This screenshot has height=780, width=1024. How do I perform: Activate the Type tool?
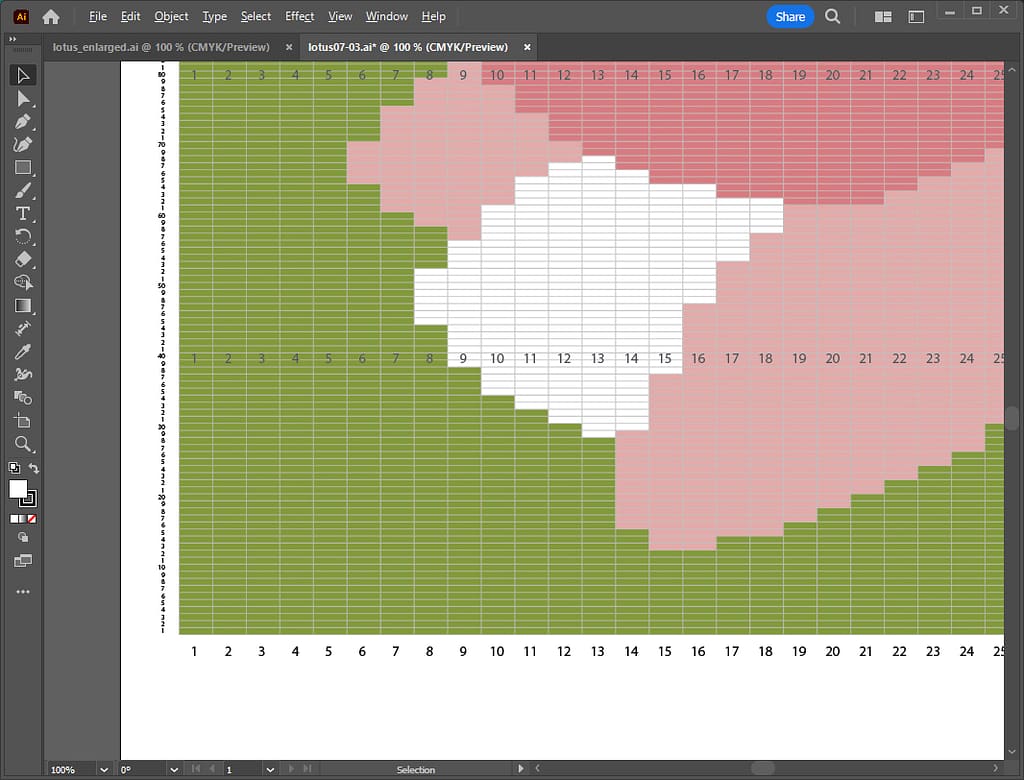(x=23, y=214)
